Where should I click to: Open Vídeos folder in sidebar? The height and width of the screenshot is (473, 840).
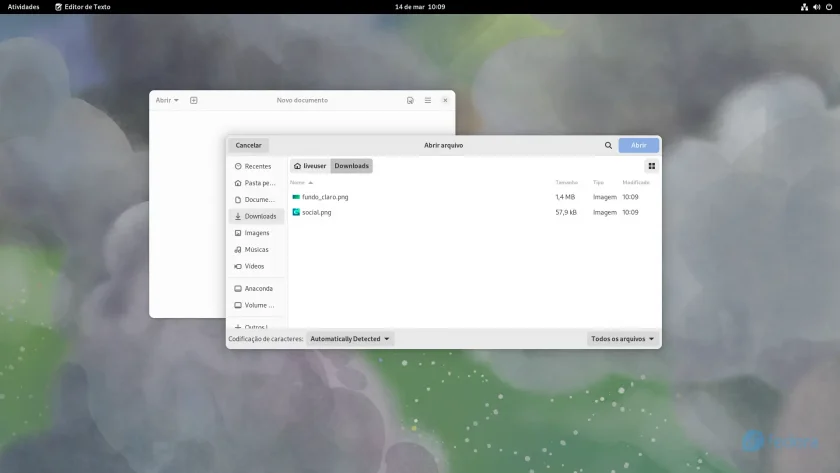[256, 266]
